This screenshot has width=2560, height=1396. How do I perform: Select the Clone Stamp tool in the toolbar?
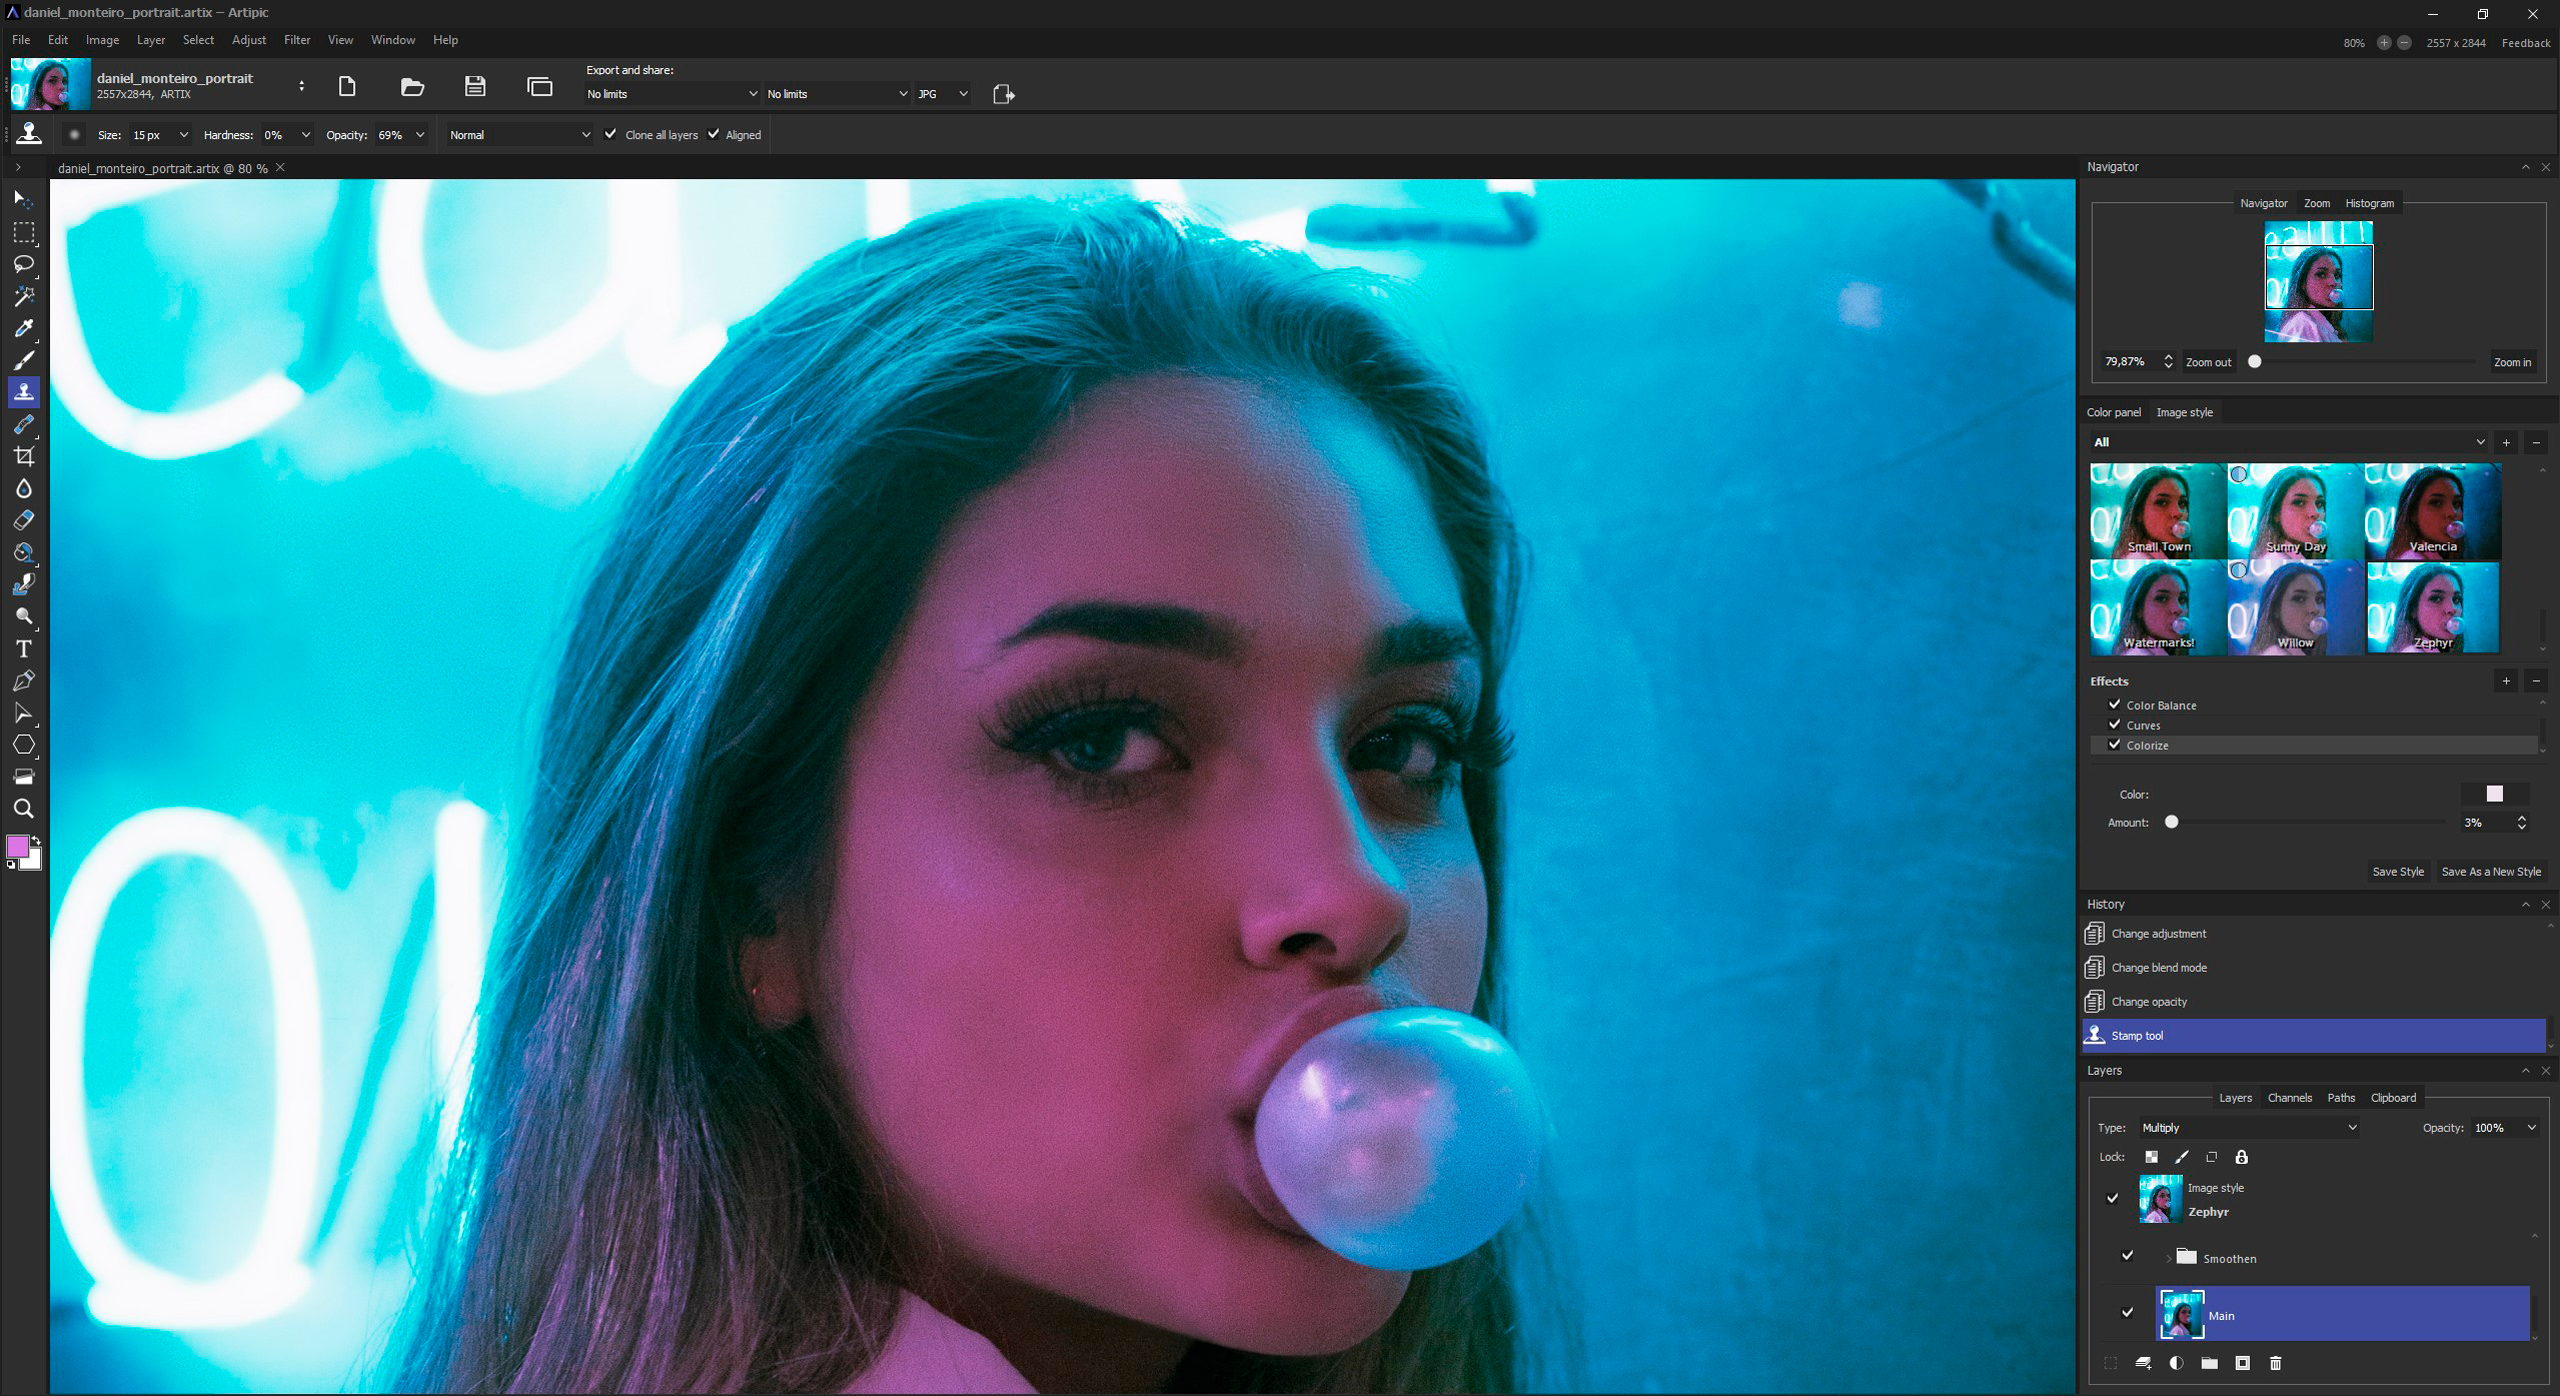[24, 391]
